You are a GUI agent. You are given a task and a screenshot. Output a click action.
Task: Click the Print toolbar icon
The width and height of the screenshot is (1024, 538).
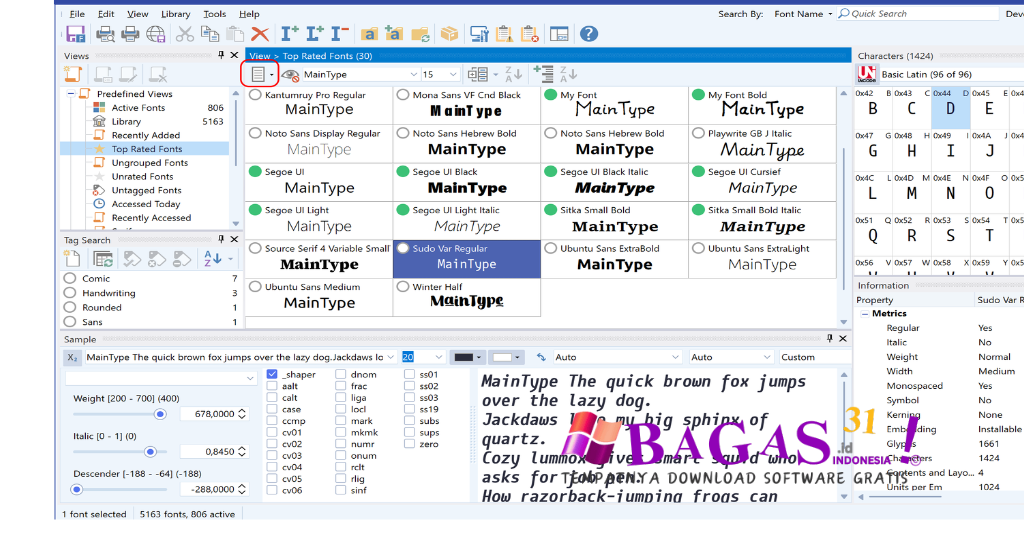click(130, 34)
